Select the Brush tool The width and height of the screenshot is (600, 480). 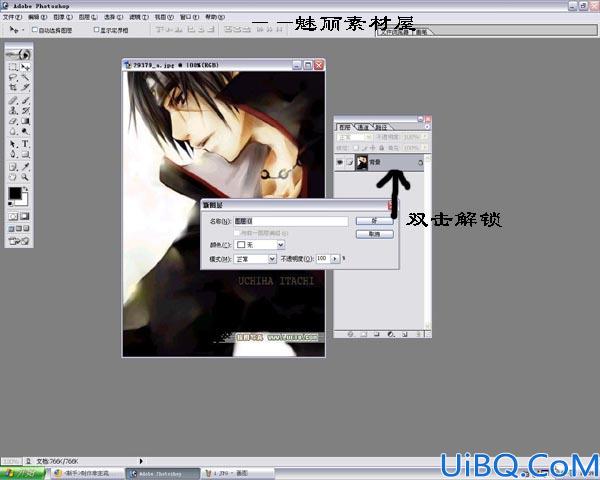25,100
